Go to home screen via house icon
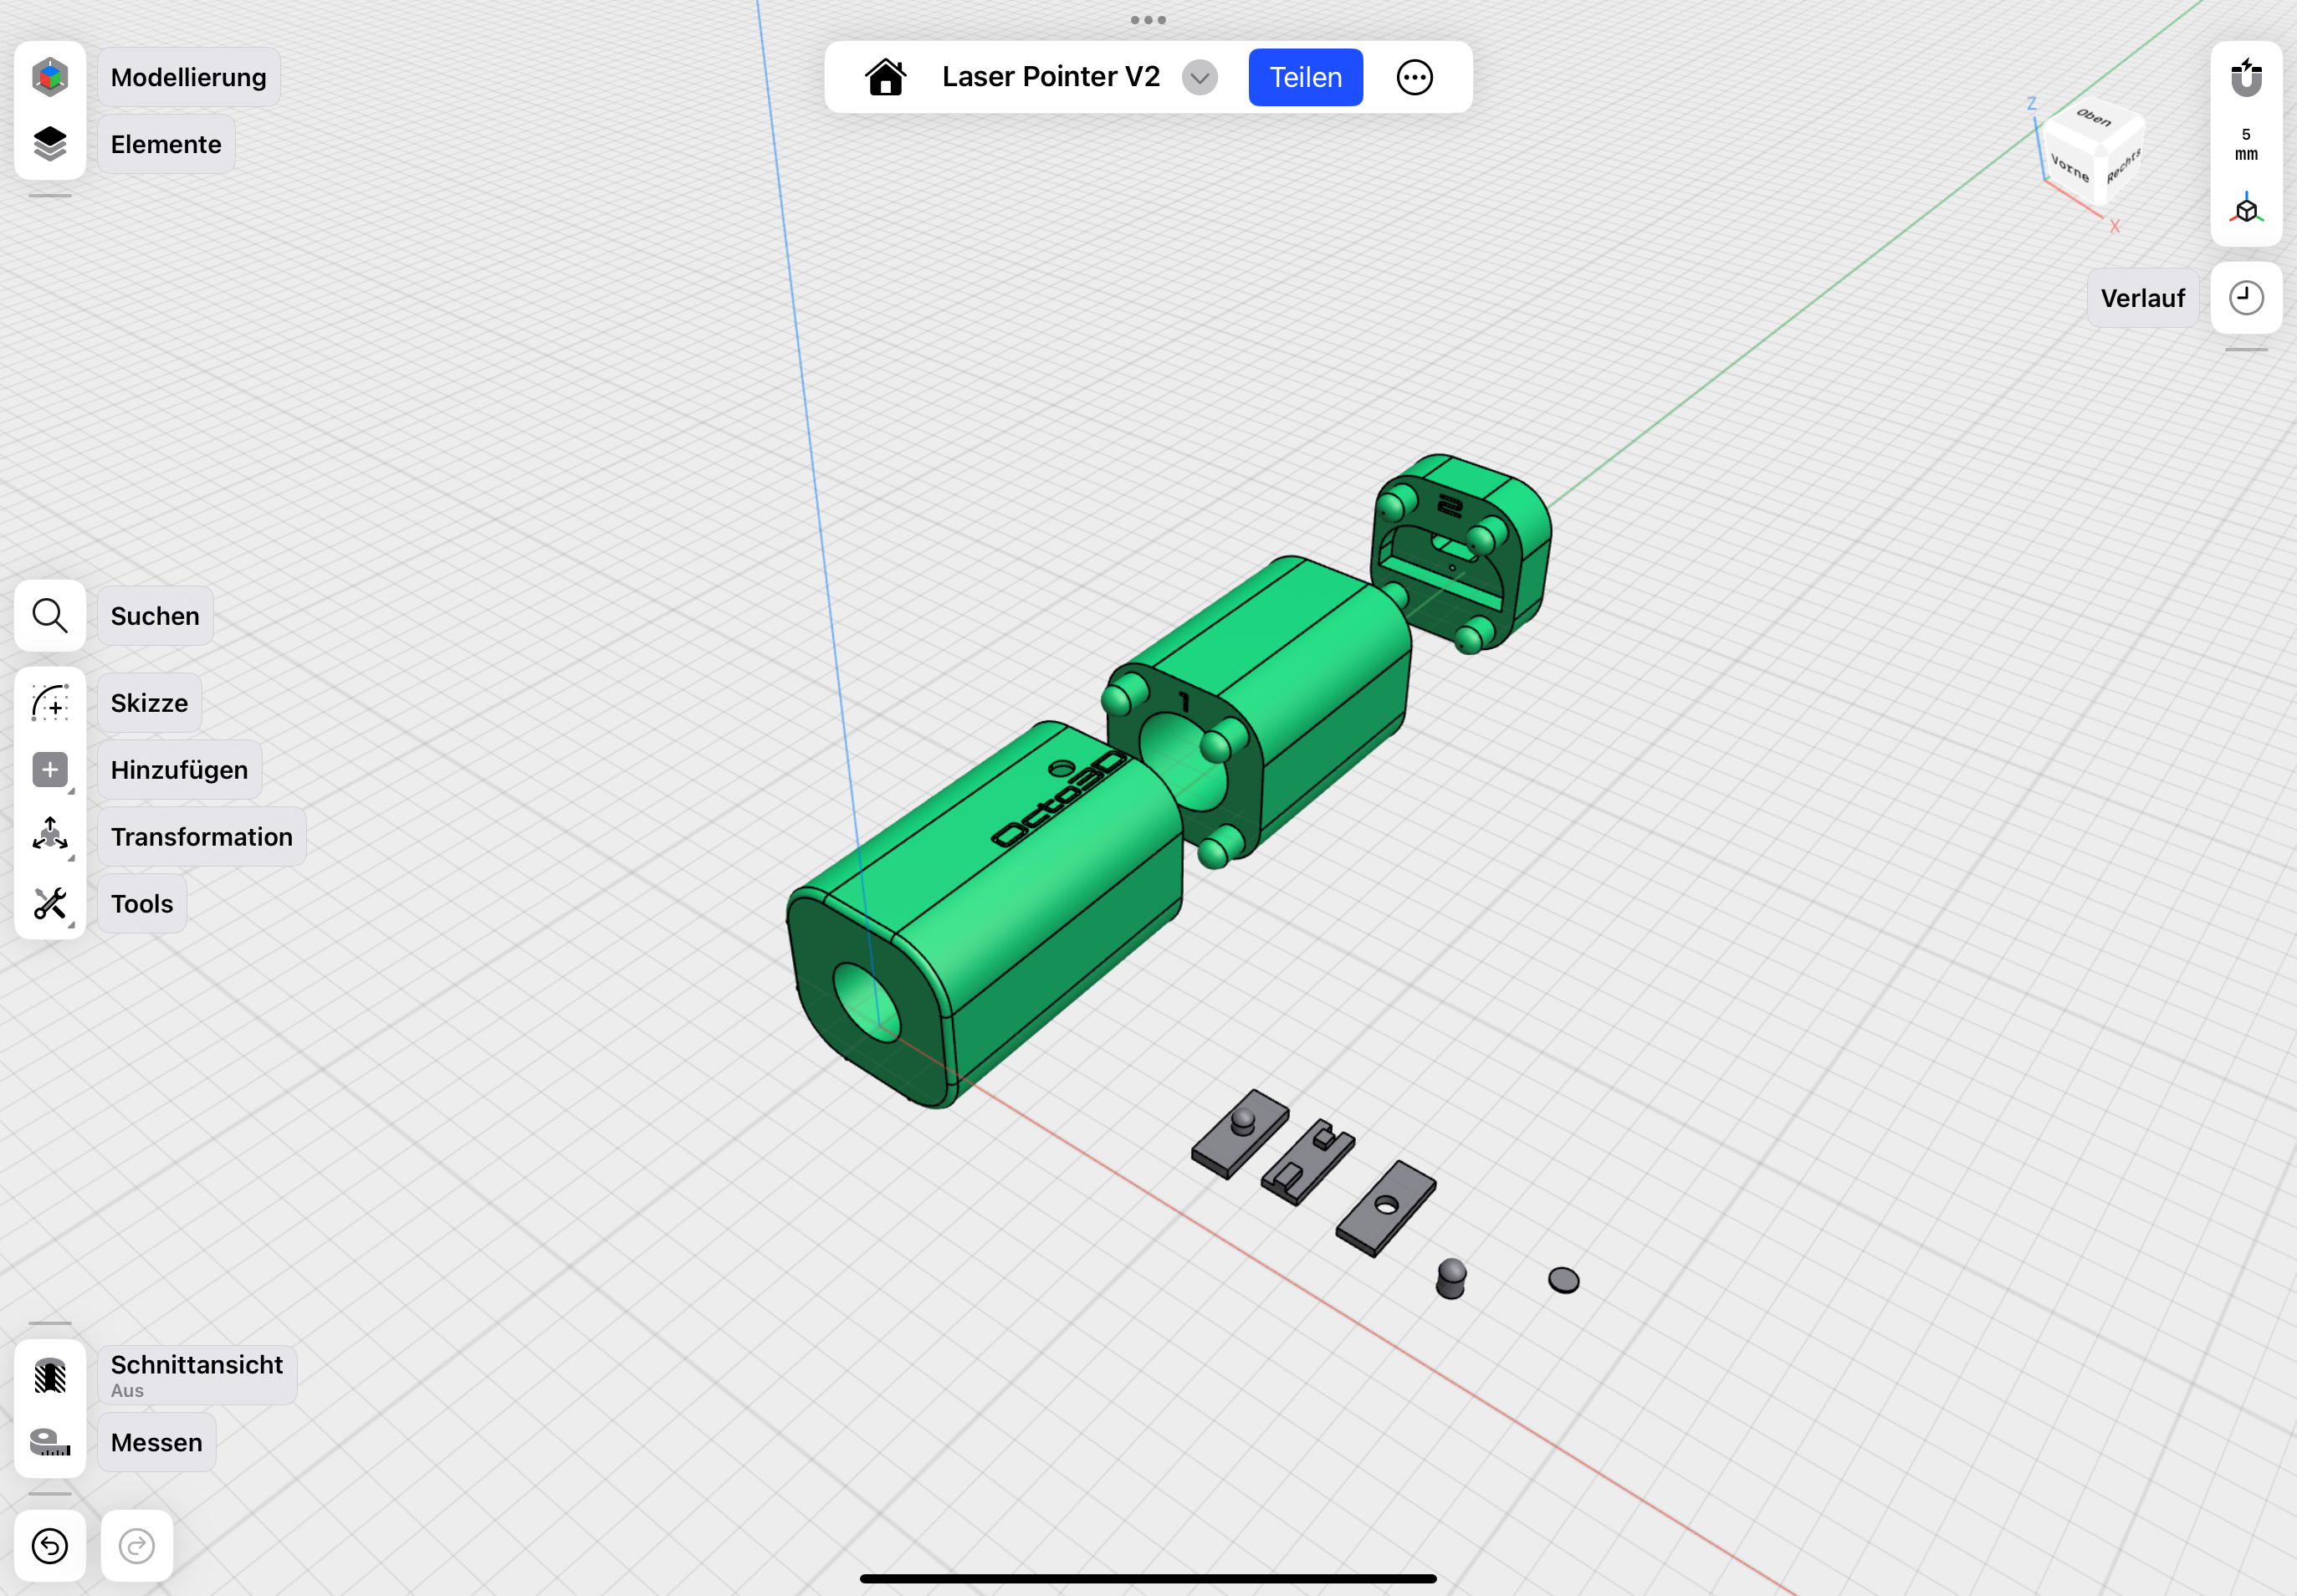 (x=885, y=77)
